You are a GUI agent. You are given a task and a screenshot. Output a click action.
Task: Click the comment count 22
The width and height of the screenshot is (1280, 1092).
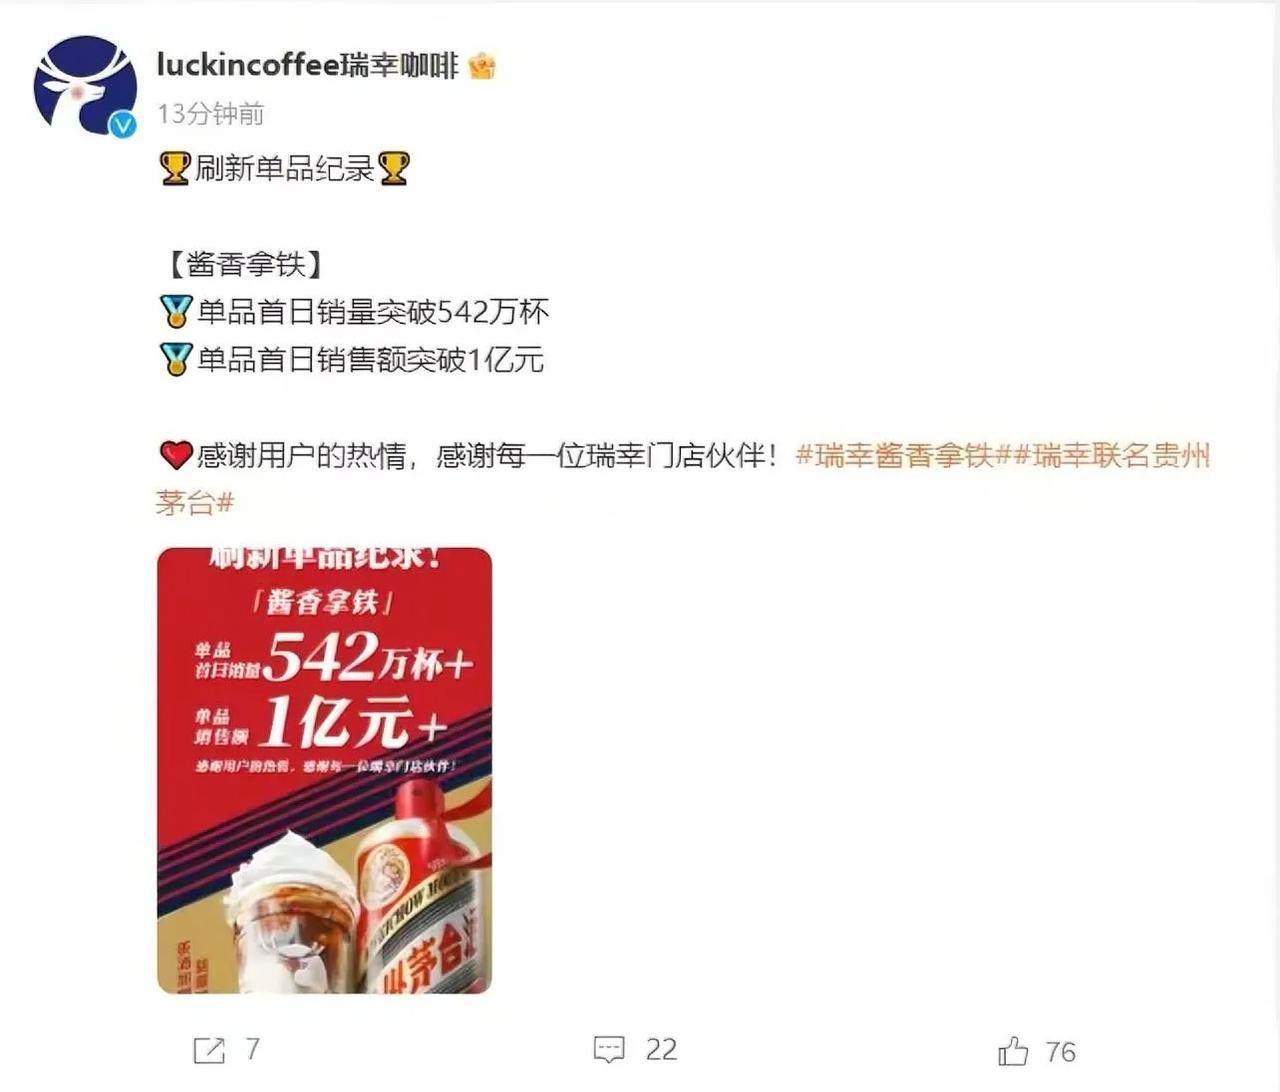661,1049
